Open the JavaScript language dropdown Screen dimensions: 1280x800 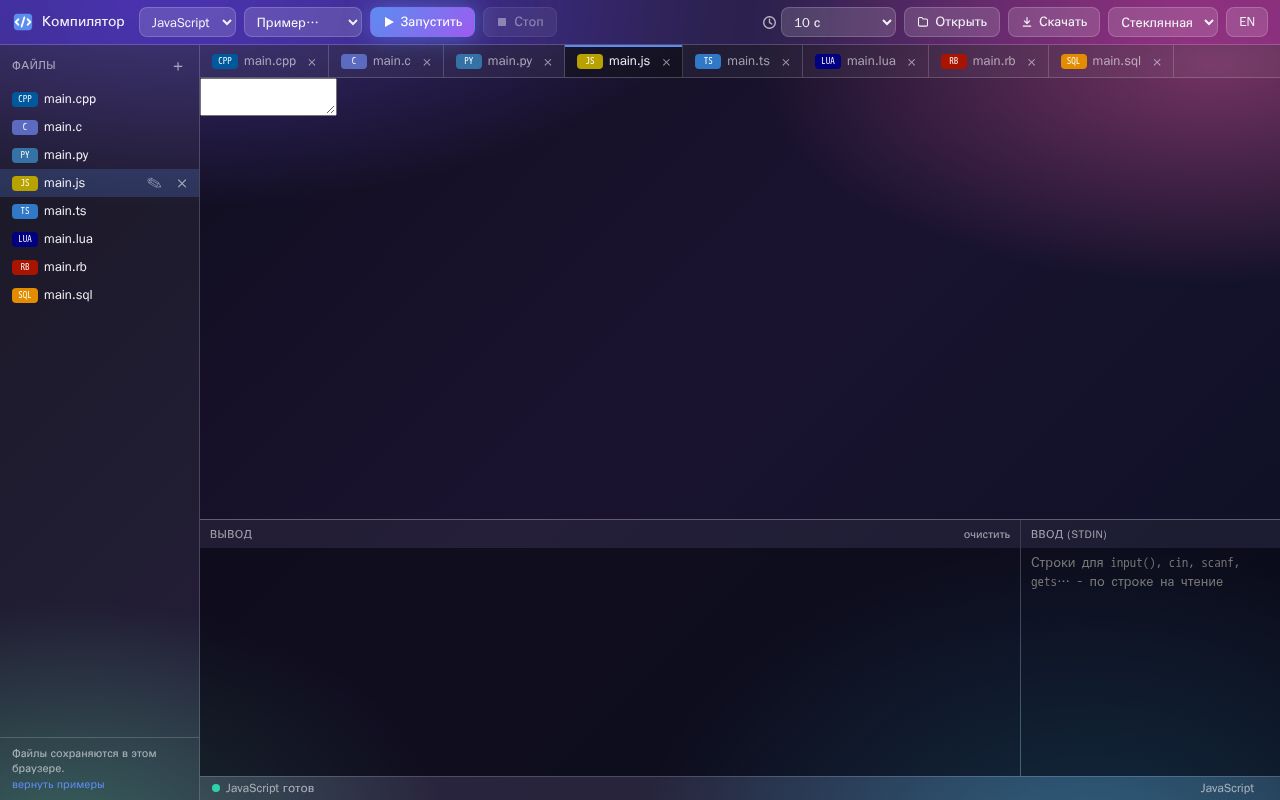coord(187,22)
